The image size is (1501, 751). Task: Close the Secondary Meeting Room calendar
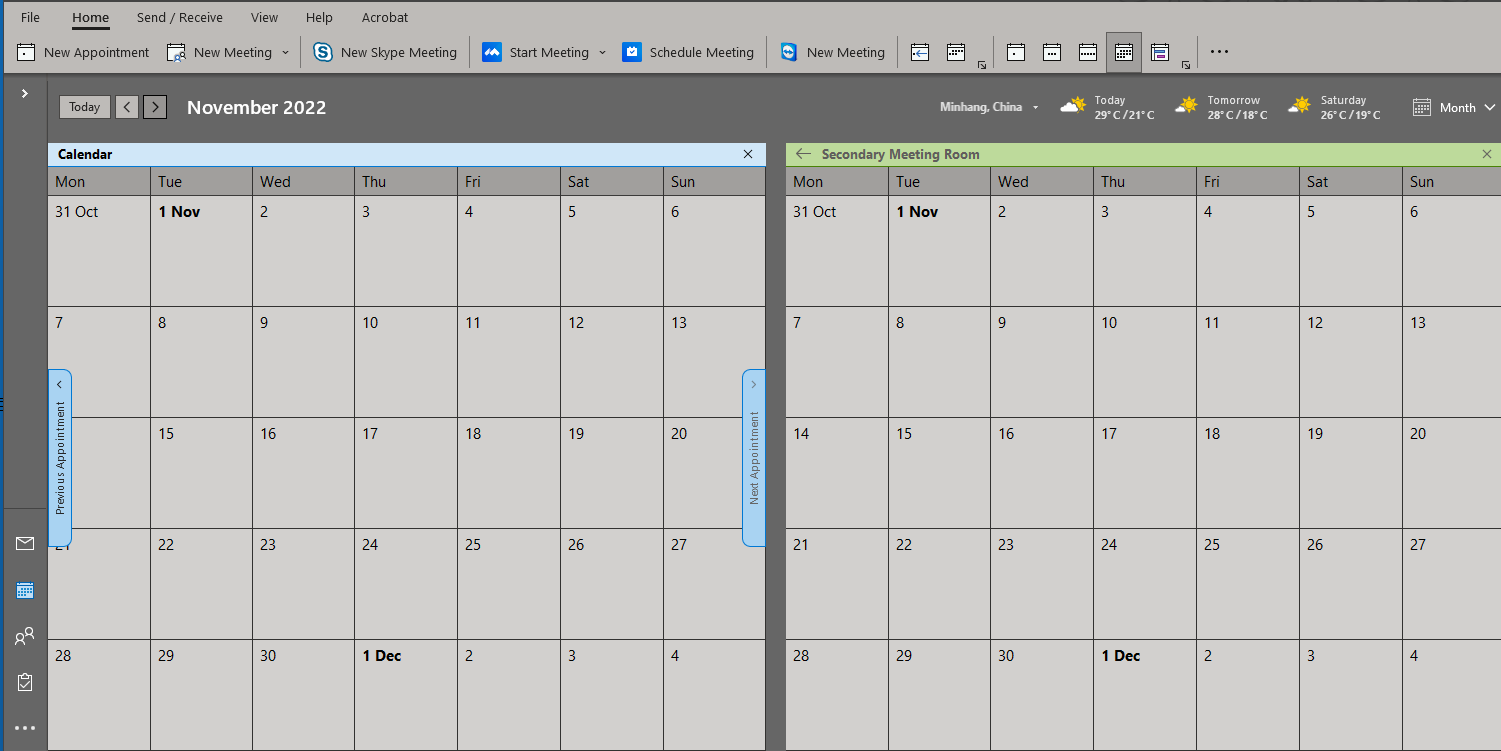pos(1487,154)
